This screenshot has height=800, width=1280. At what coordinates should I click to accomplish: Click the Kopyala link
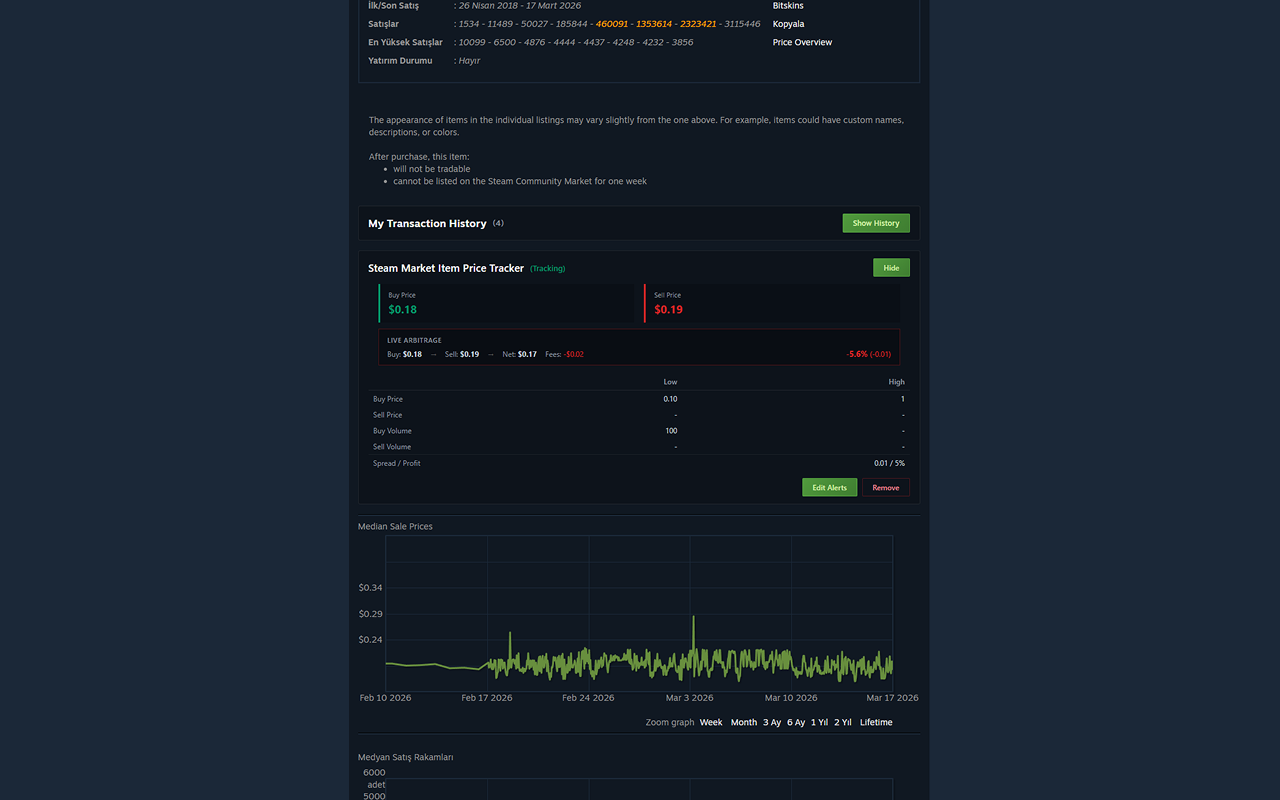[x=788, y=24]
